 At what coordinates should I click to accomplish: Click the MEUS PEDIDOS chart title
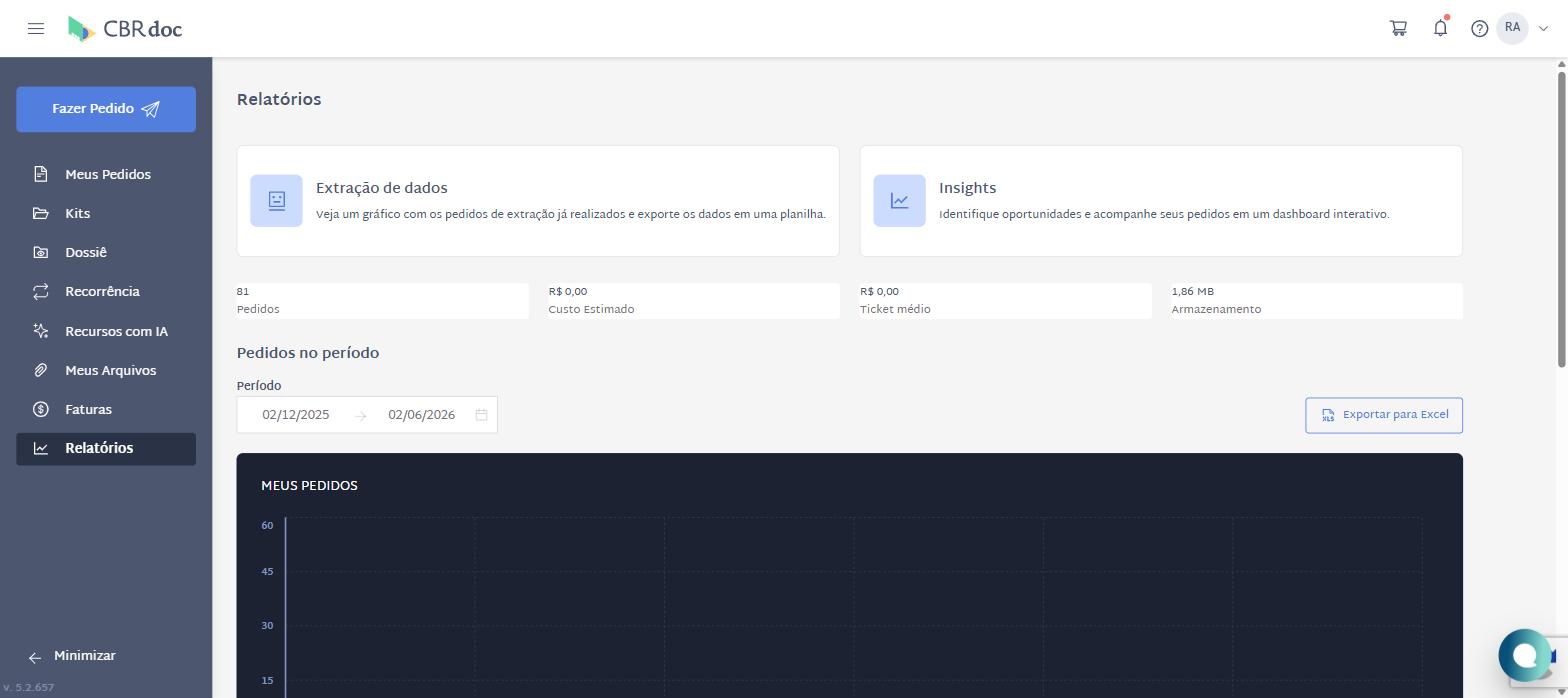click(x=309, y=486)
